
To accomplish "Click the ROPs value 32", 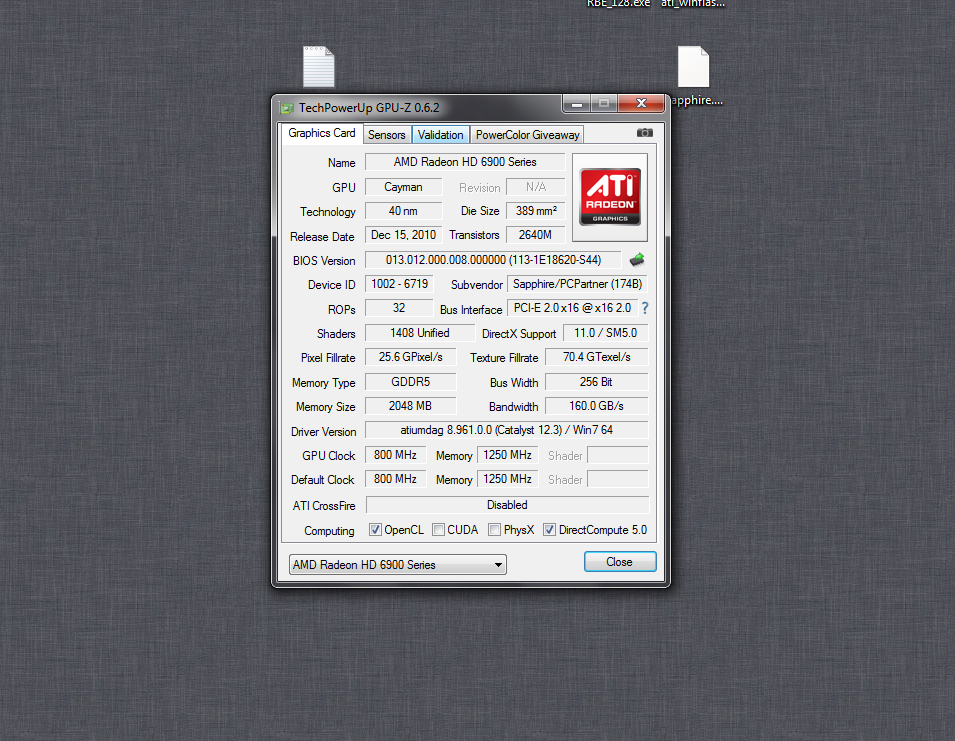I will pos(399,308).
